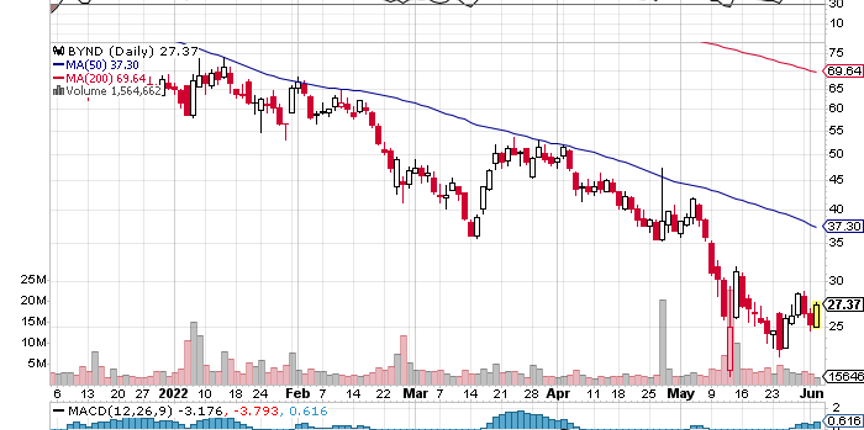Click the 2022 year label on date axis
864x430 pixels.
click(x=173, y=394)
